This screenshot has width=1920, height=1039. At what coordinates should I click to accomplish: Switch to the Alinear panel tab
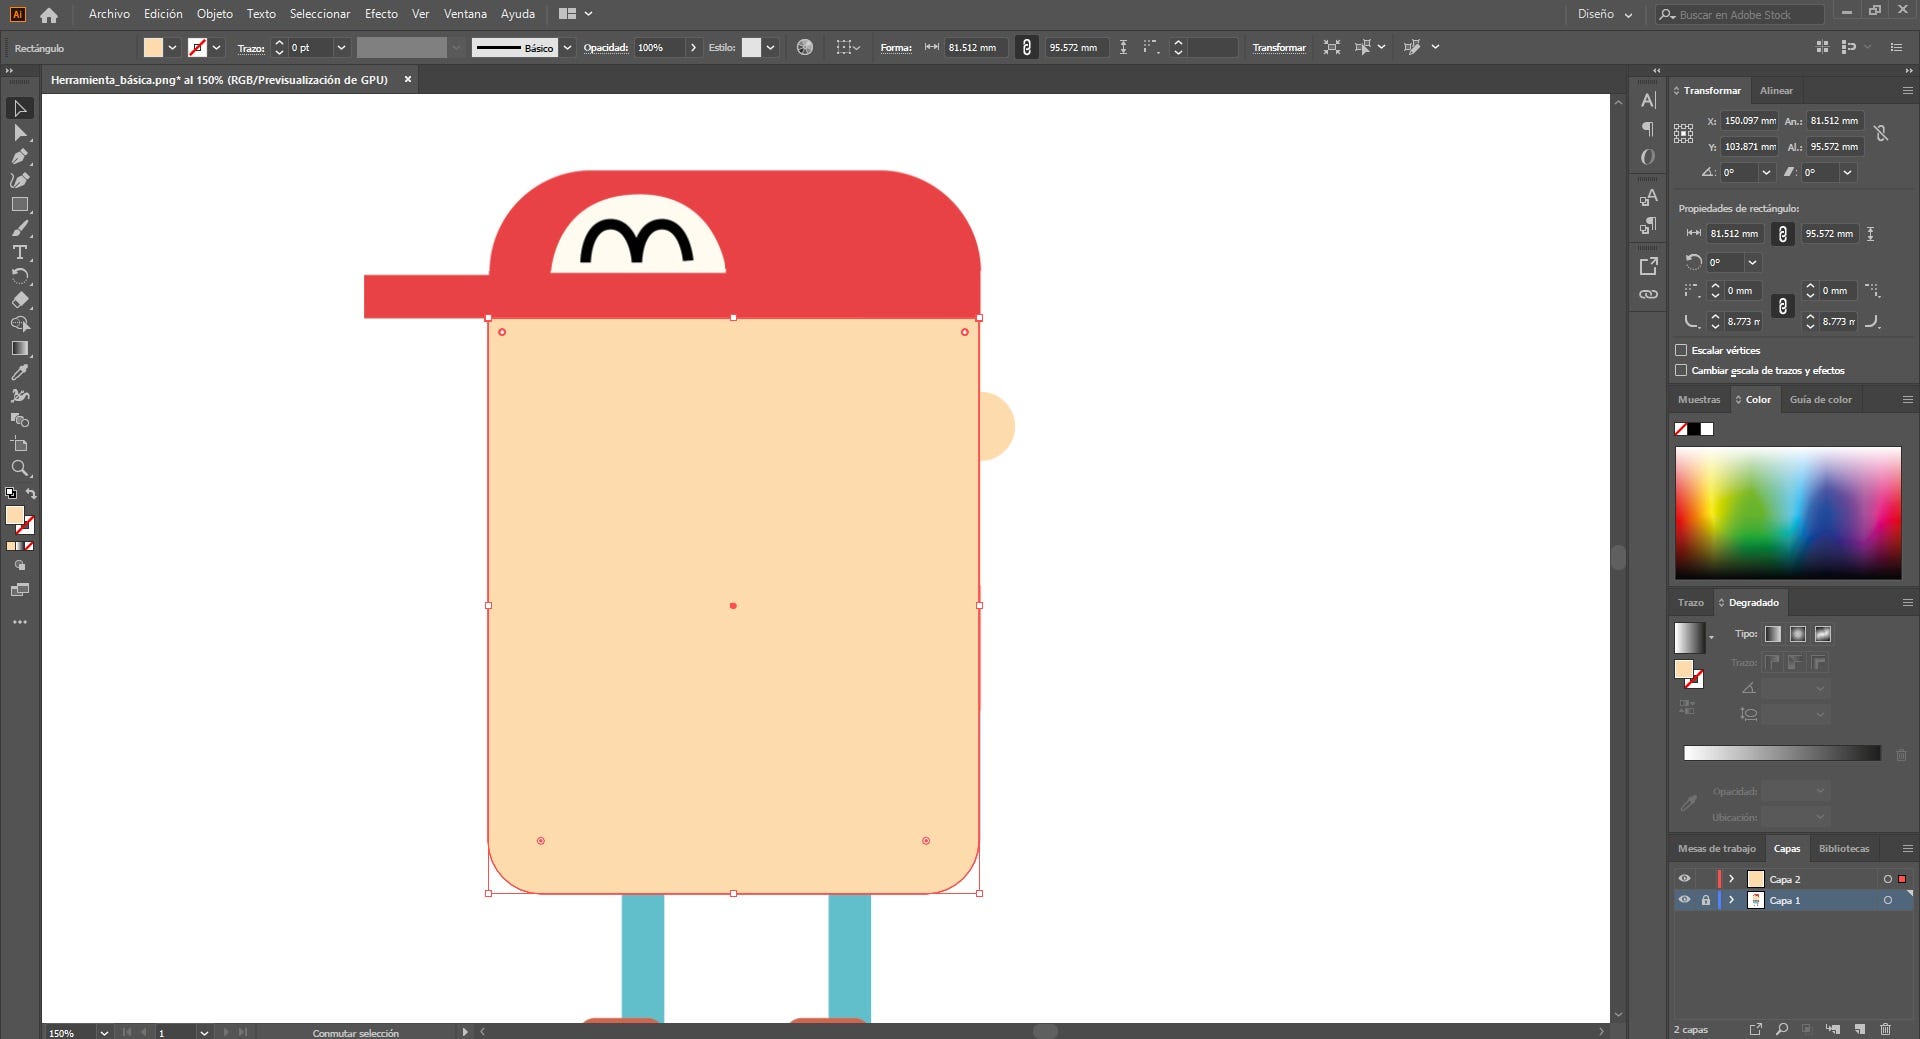[1776, 90]
